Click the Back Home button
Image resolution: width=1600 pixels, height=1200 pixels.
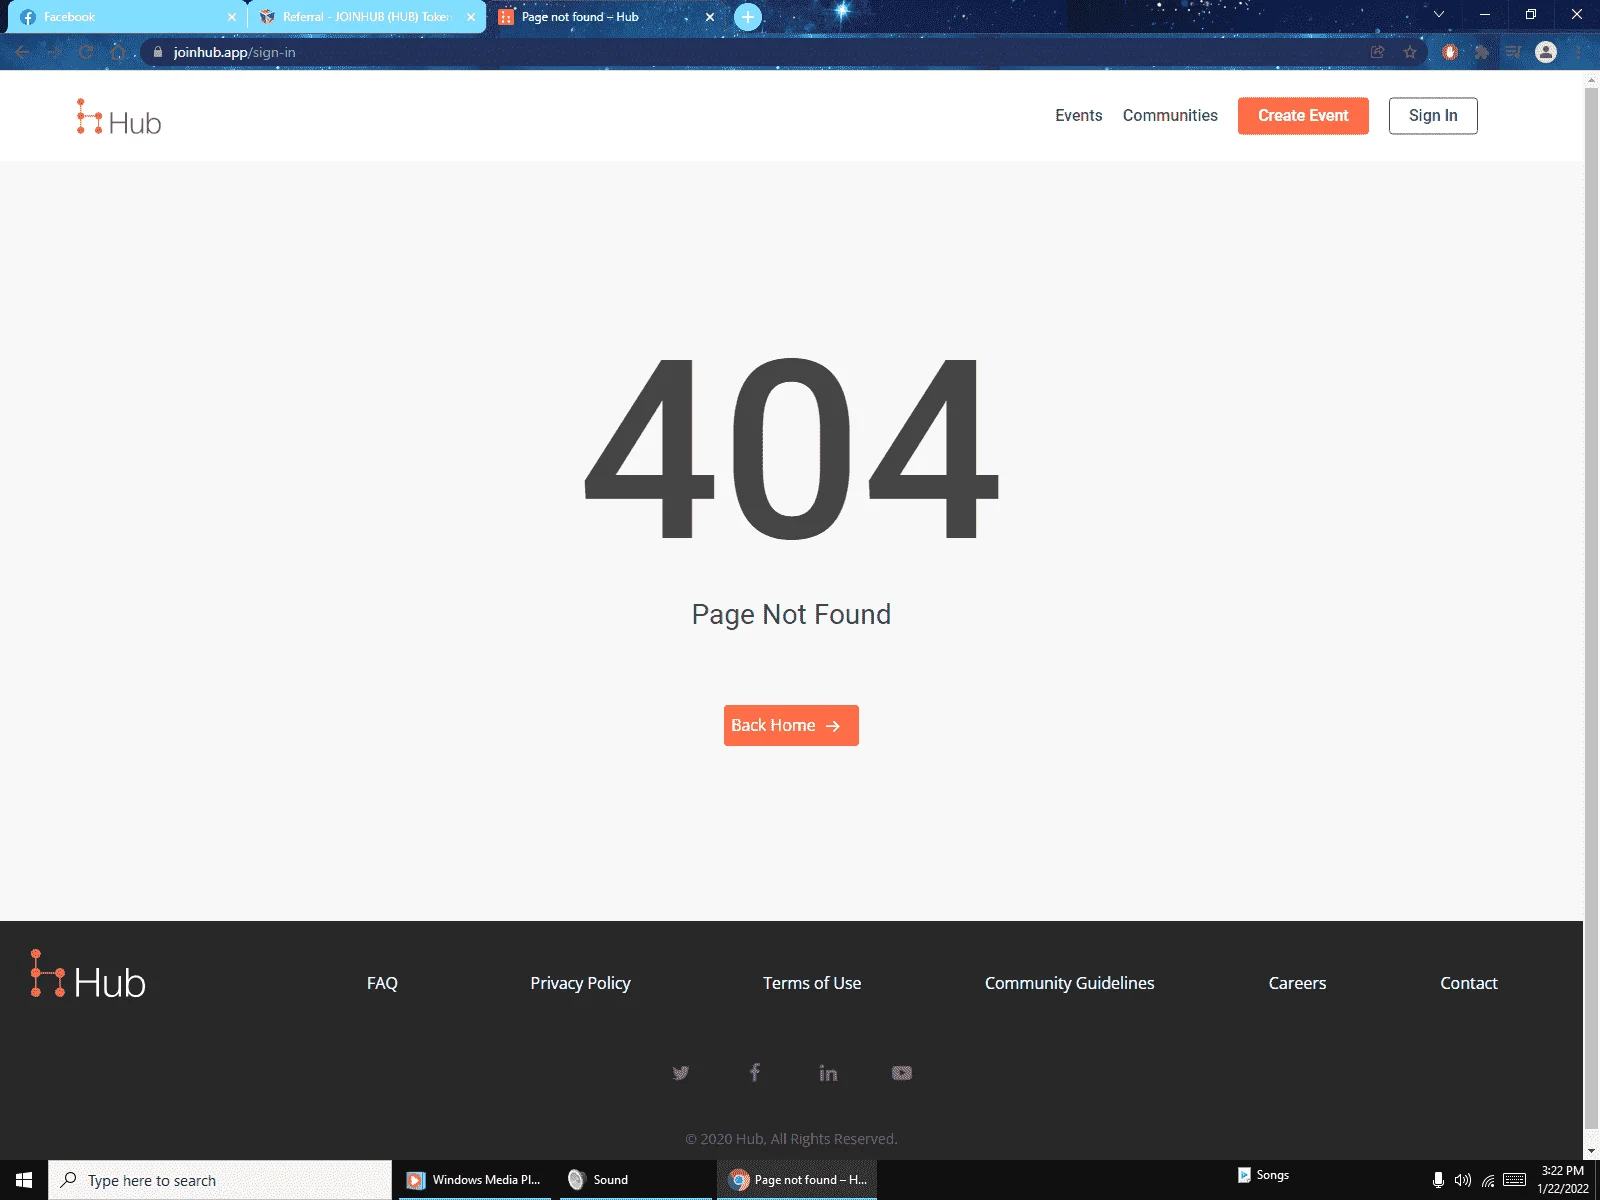pos(791,726)
